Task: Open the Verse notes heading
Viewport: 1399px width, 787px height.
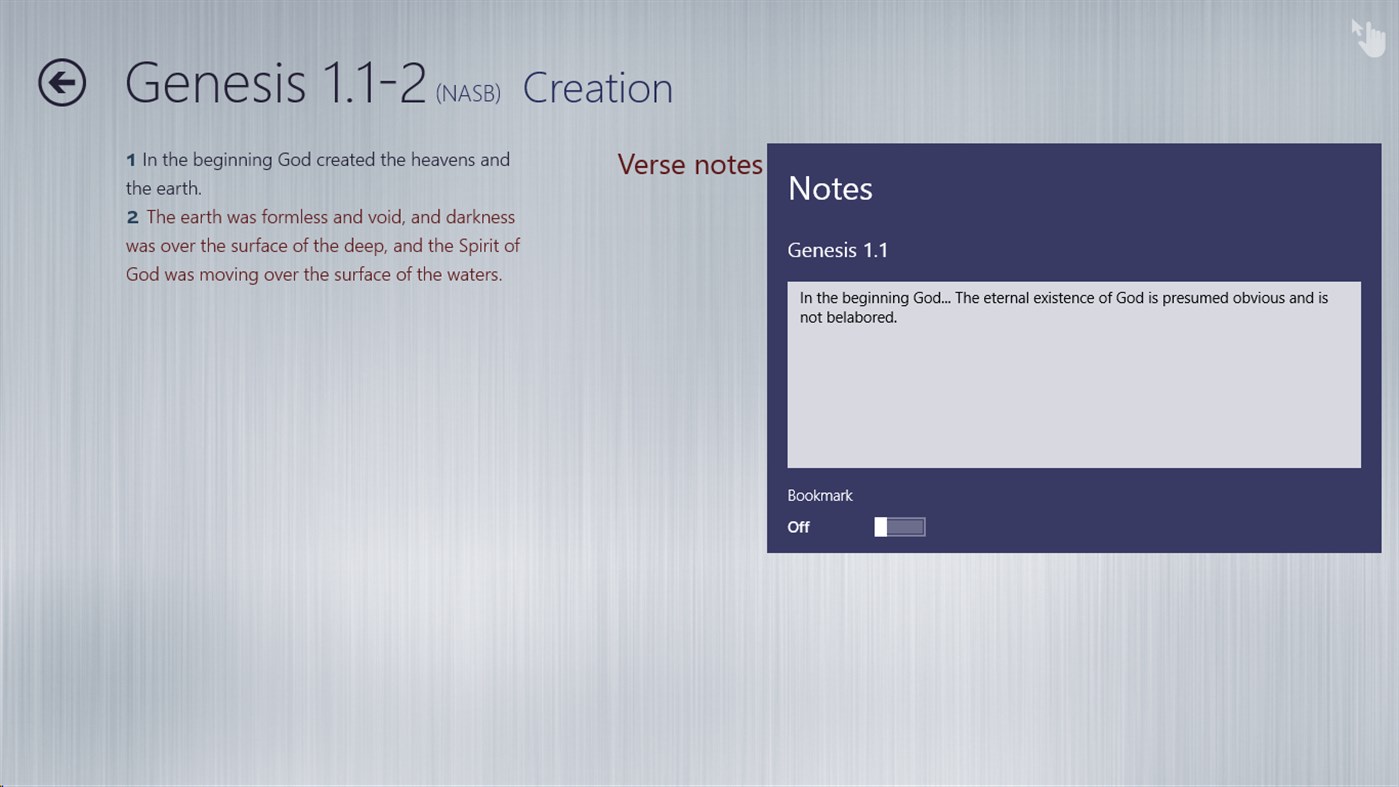Action: (690, 164)
